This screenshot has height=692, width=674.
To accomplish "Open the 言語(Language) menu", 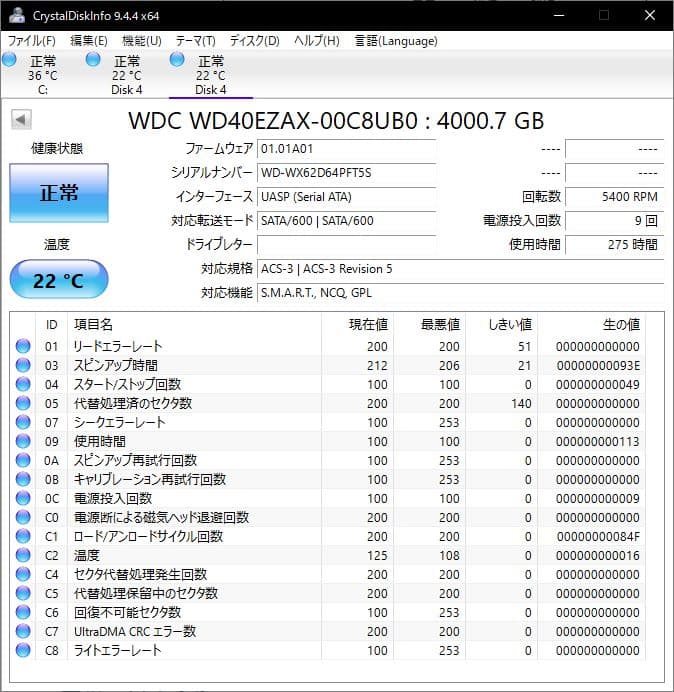I will [396, 41].
